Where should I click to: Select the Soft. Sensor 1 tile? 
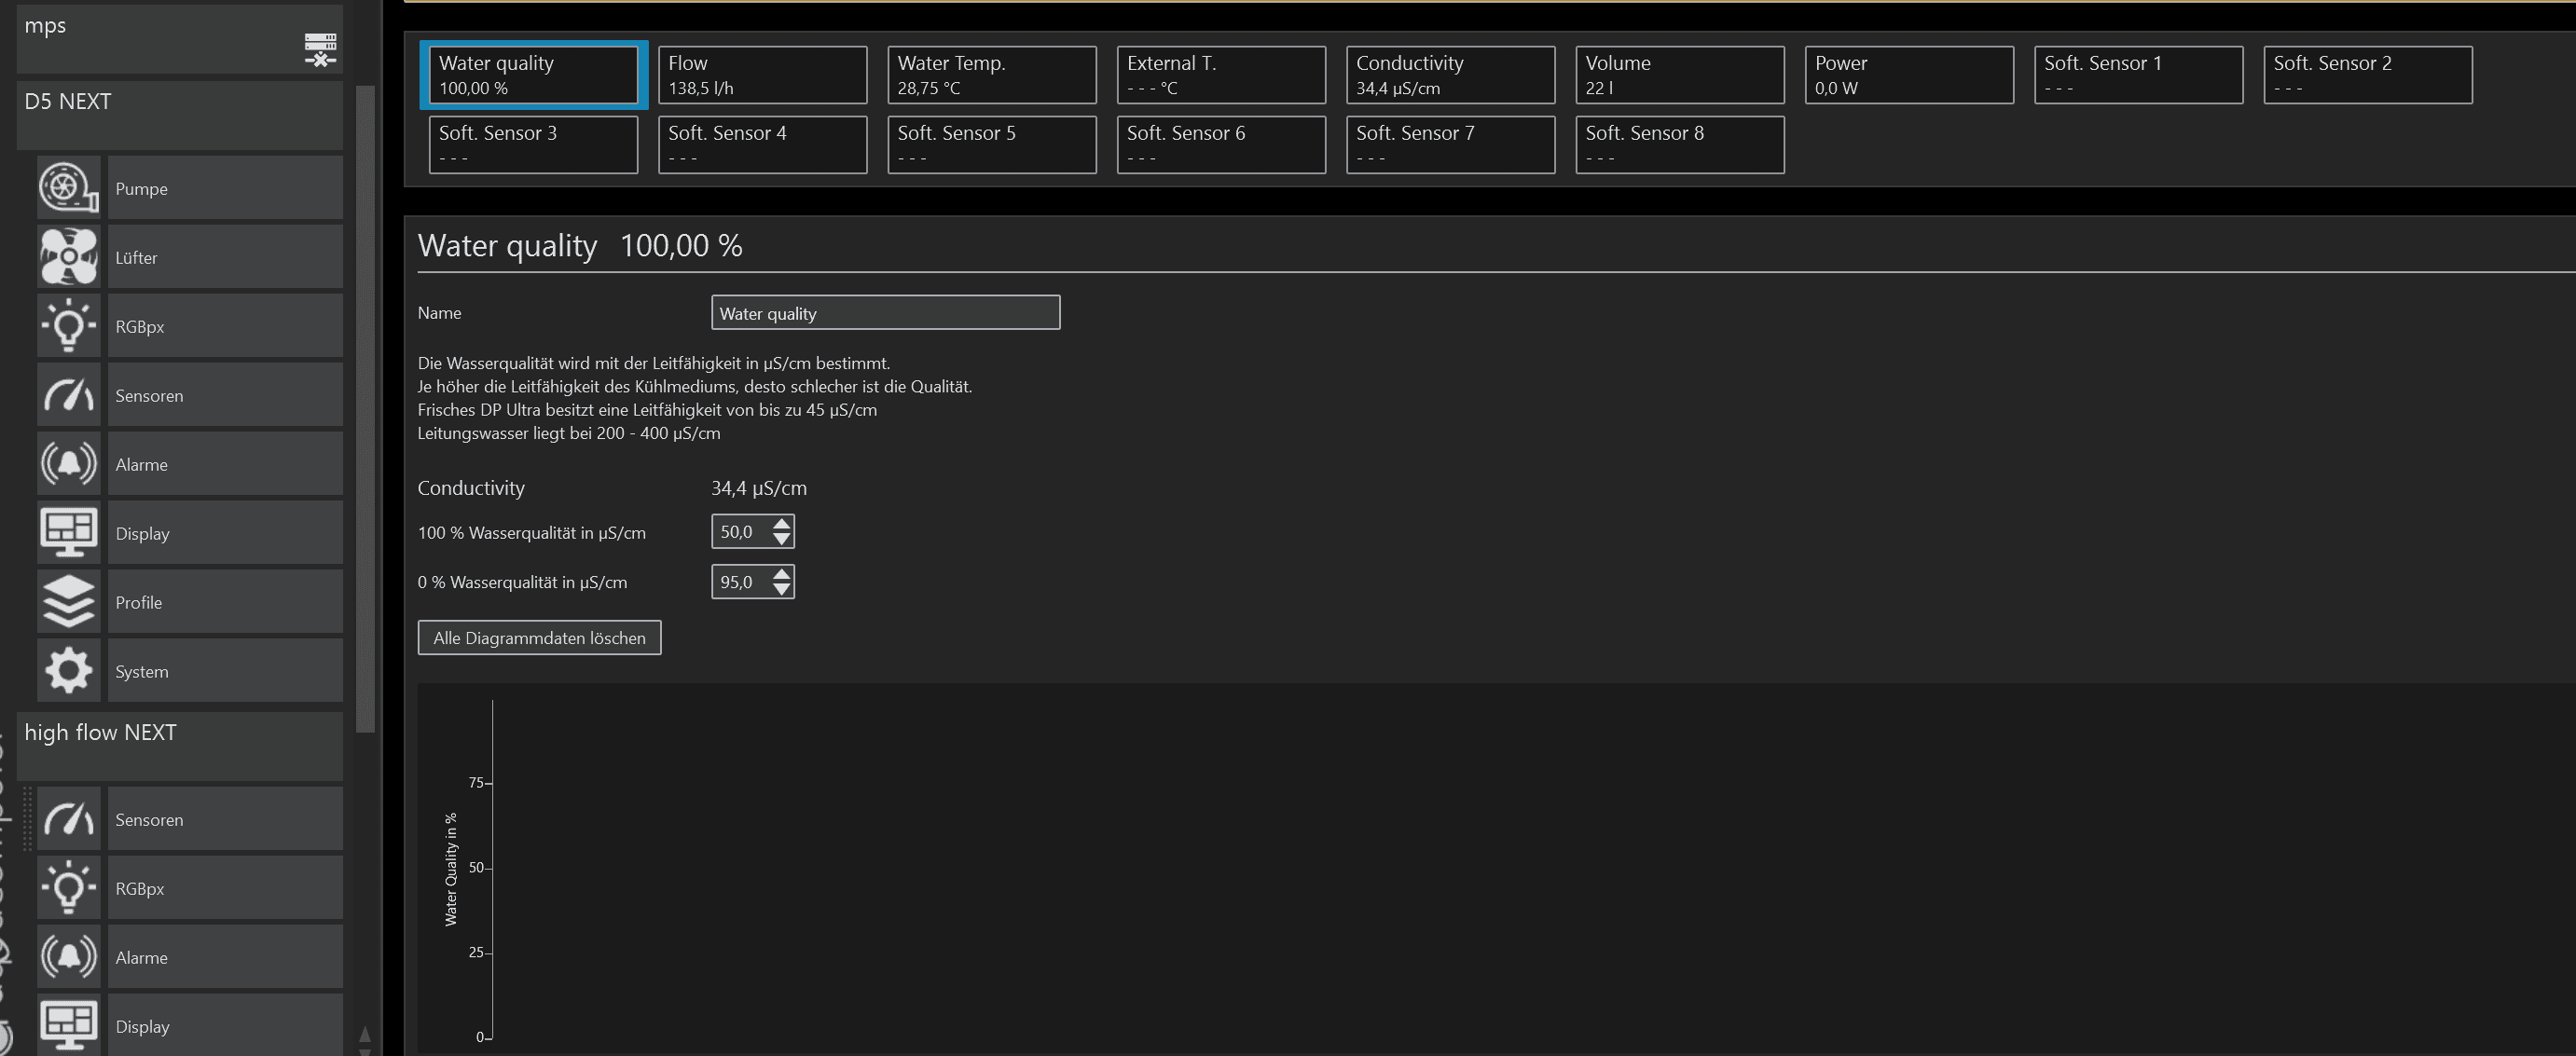click(2139, 75)
